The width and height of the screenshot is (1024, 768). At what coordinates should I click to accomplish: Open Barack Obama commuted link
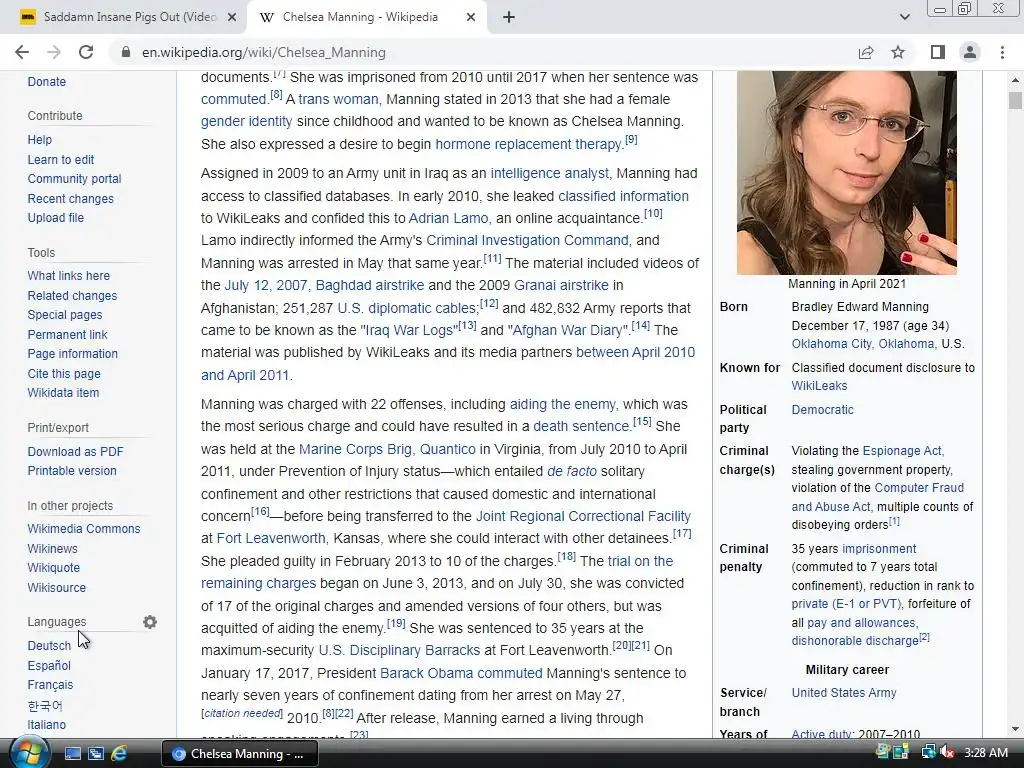click(x=461, y=673)
